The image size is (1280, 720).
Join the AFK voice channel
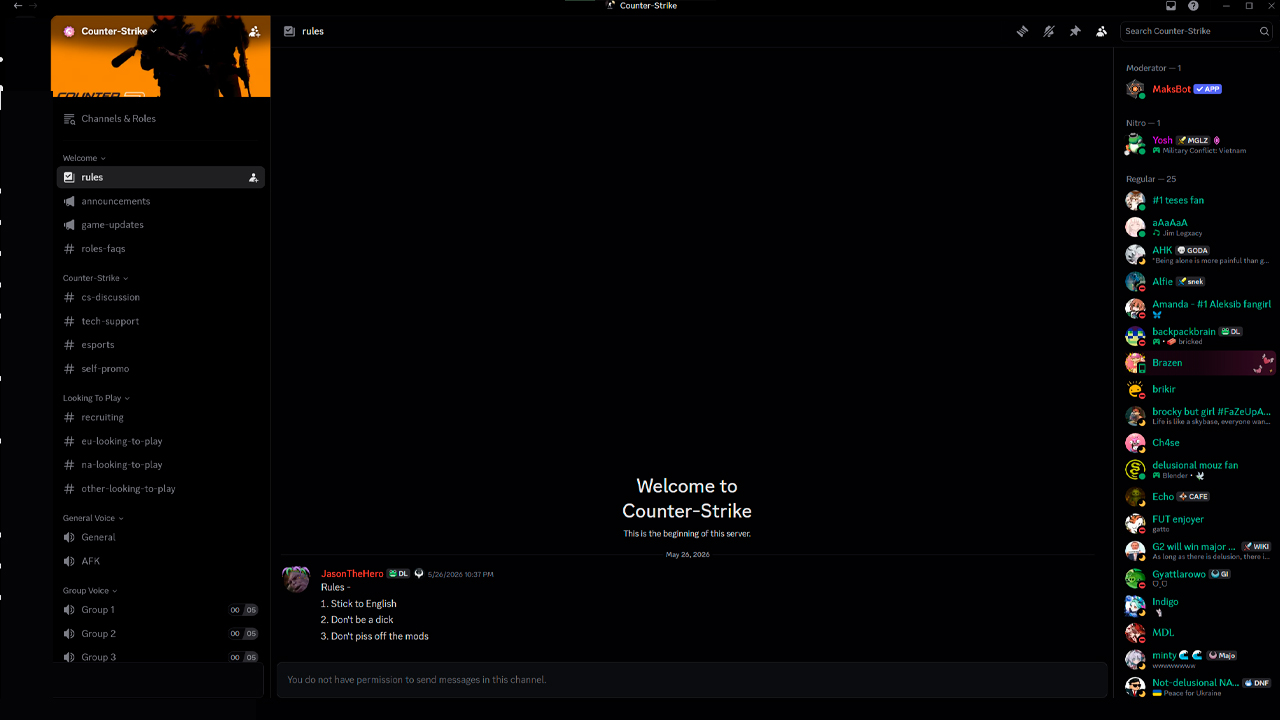point(161,561)
